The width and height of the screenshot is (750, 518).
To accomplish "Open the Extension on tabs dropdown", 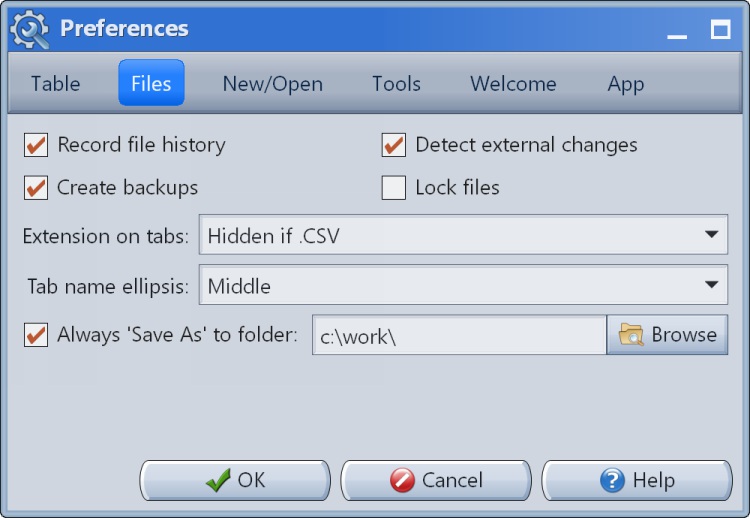I will [463, 235].
